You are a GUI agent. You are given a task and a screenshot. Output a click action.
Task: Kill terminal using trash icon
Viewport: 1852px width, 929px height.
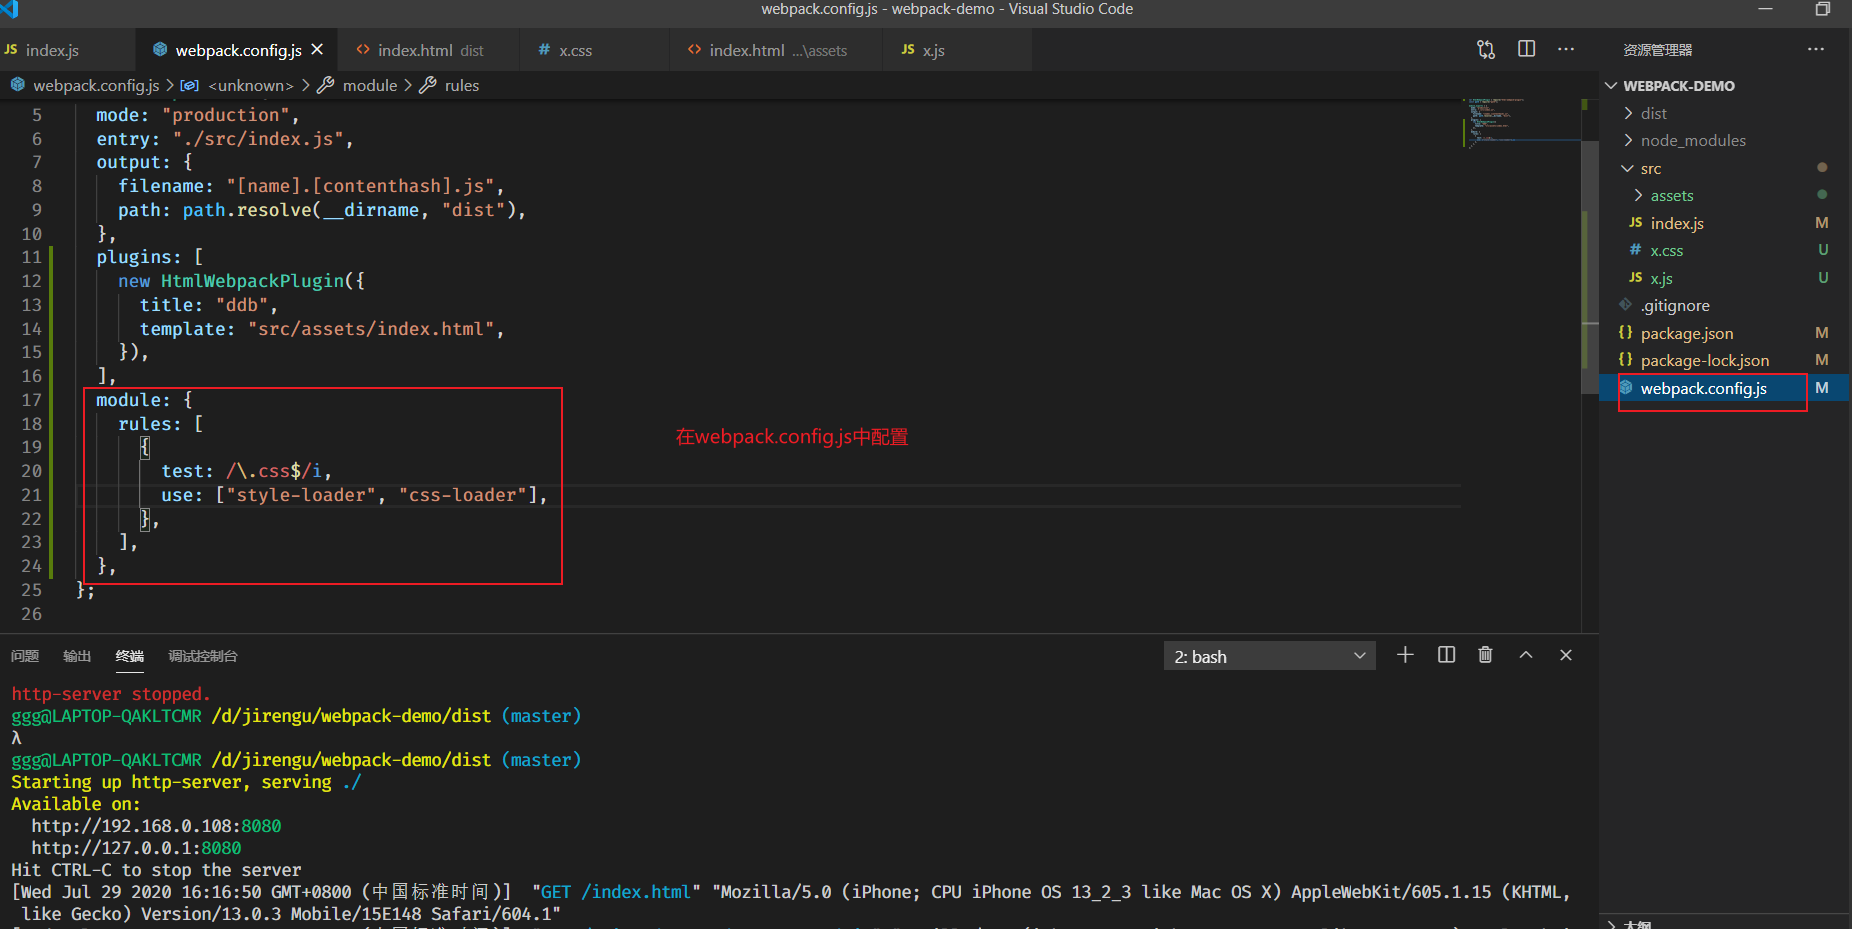[1485, 655]
